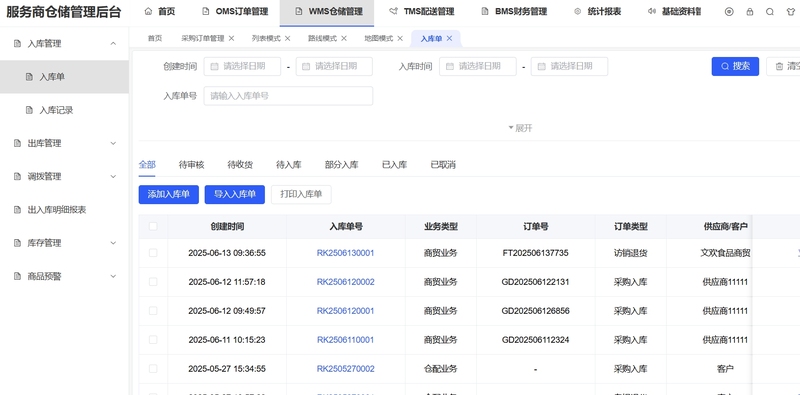Close the 采购订单管理 tab
This screenshot has height=395, width=800.
coord(231,38)
